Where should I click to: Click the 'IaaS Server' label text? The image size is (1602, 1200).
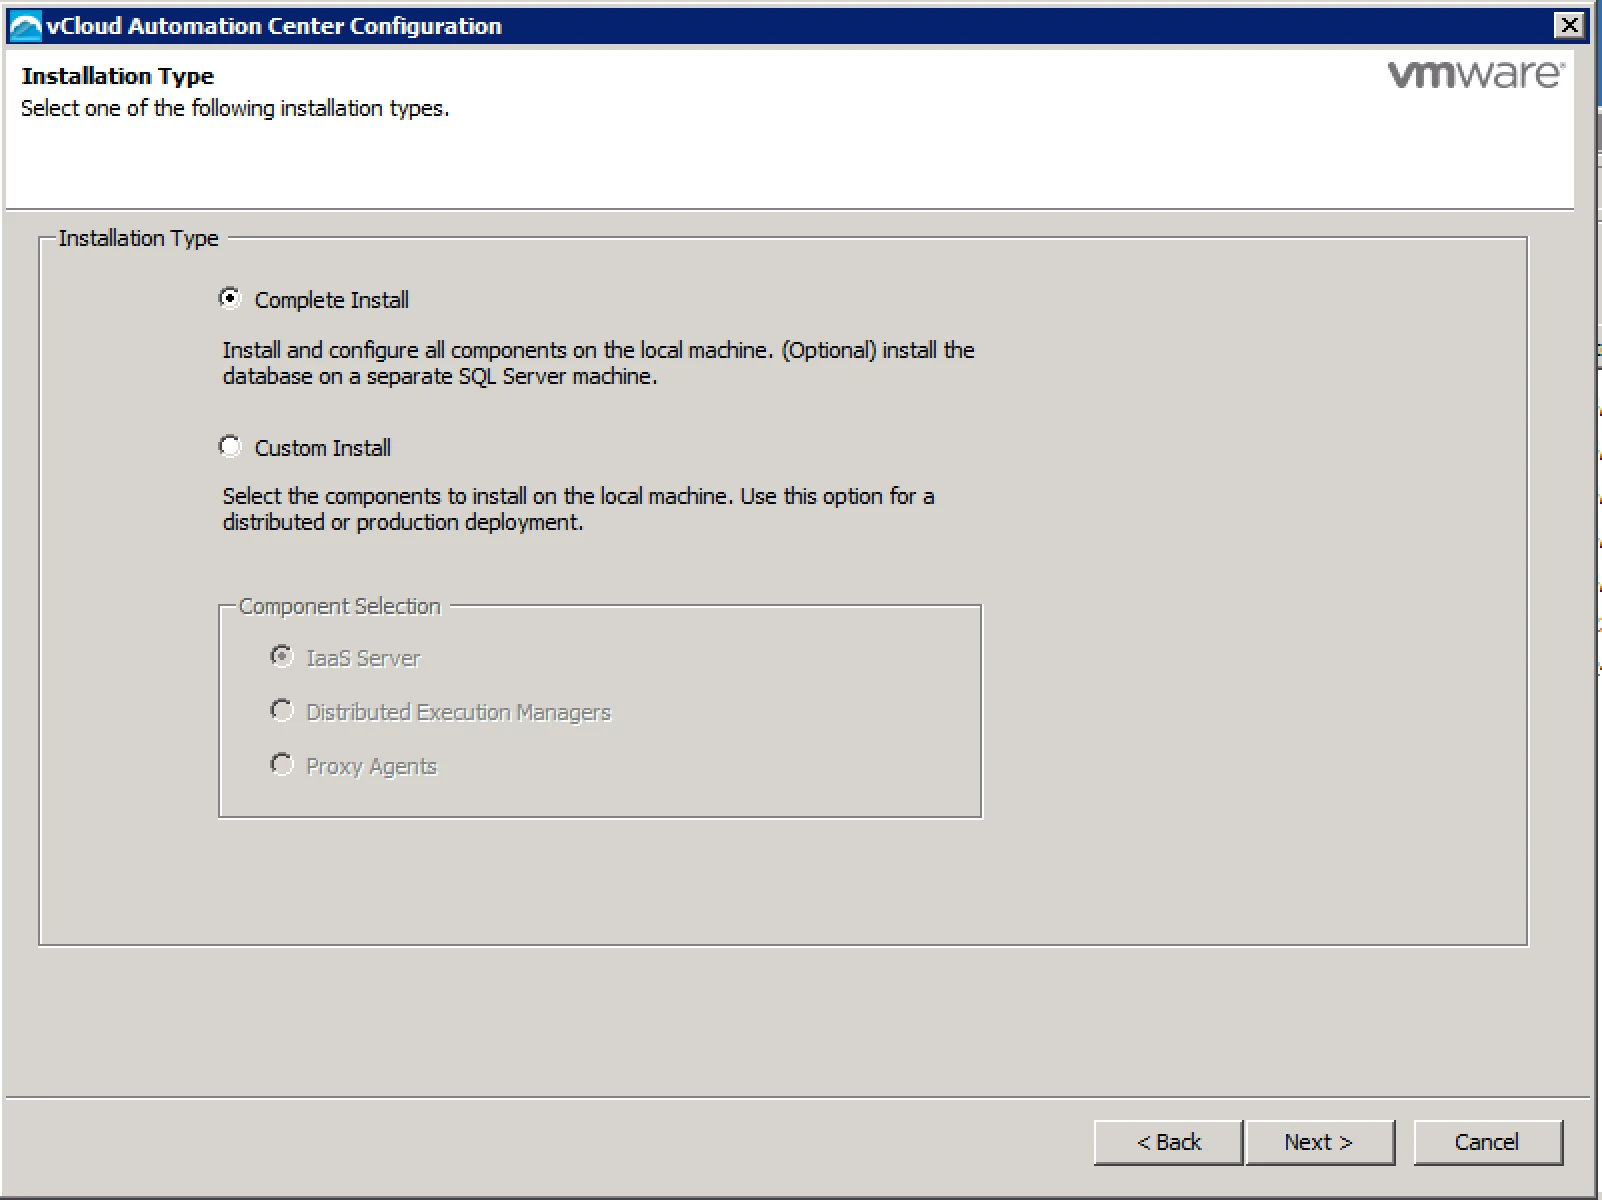click(363, 658)
